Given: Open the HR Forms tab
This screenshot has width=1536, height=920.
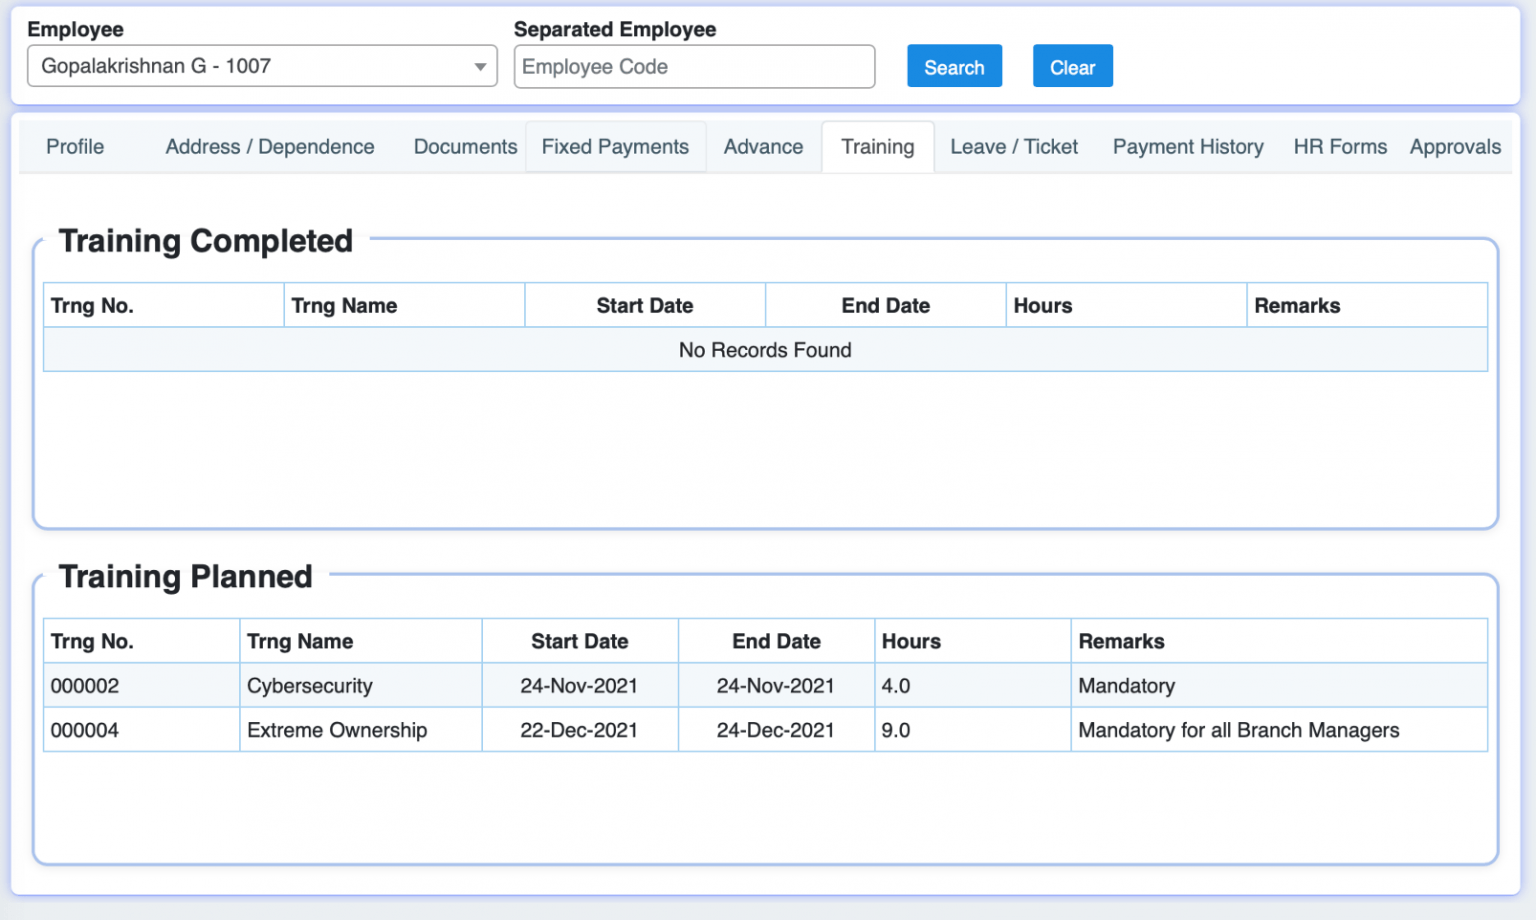Looking at the screenshot, I should pyautogui.click(x=1340, y=147).
